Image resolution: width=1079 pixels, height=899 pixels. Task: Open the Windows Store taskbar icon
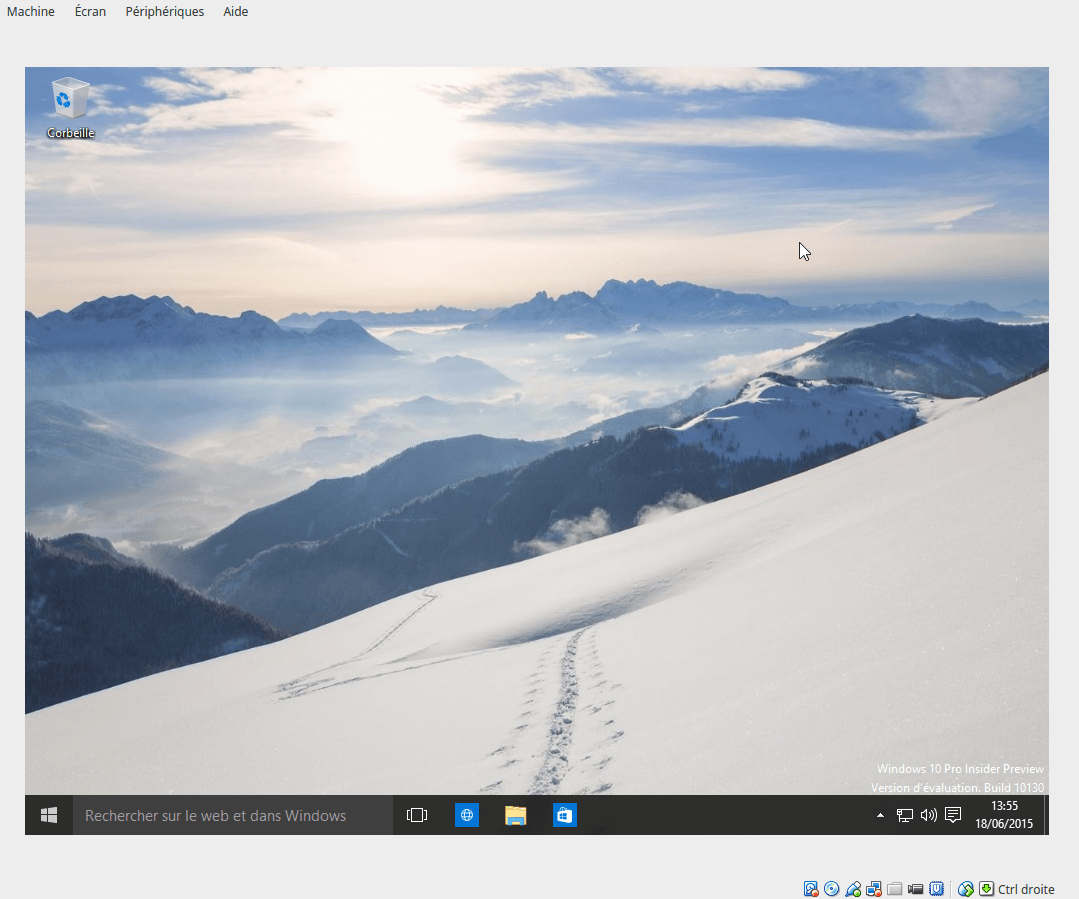564,815
